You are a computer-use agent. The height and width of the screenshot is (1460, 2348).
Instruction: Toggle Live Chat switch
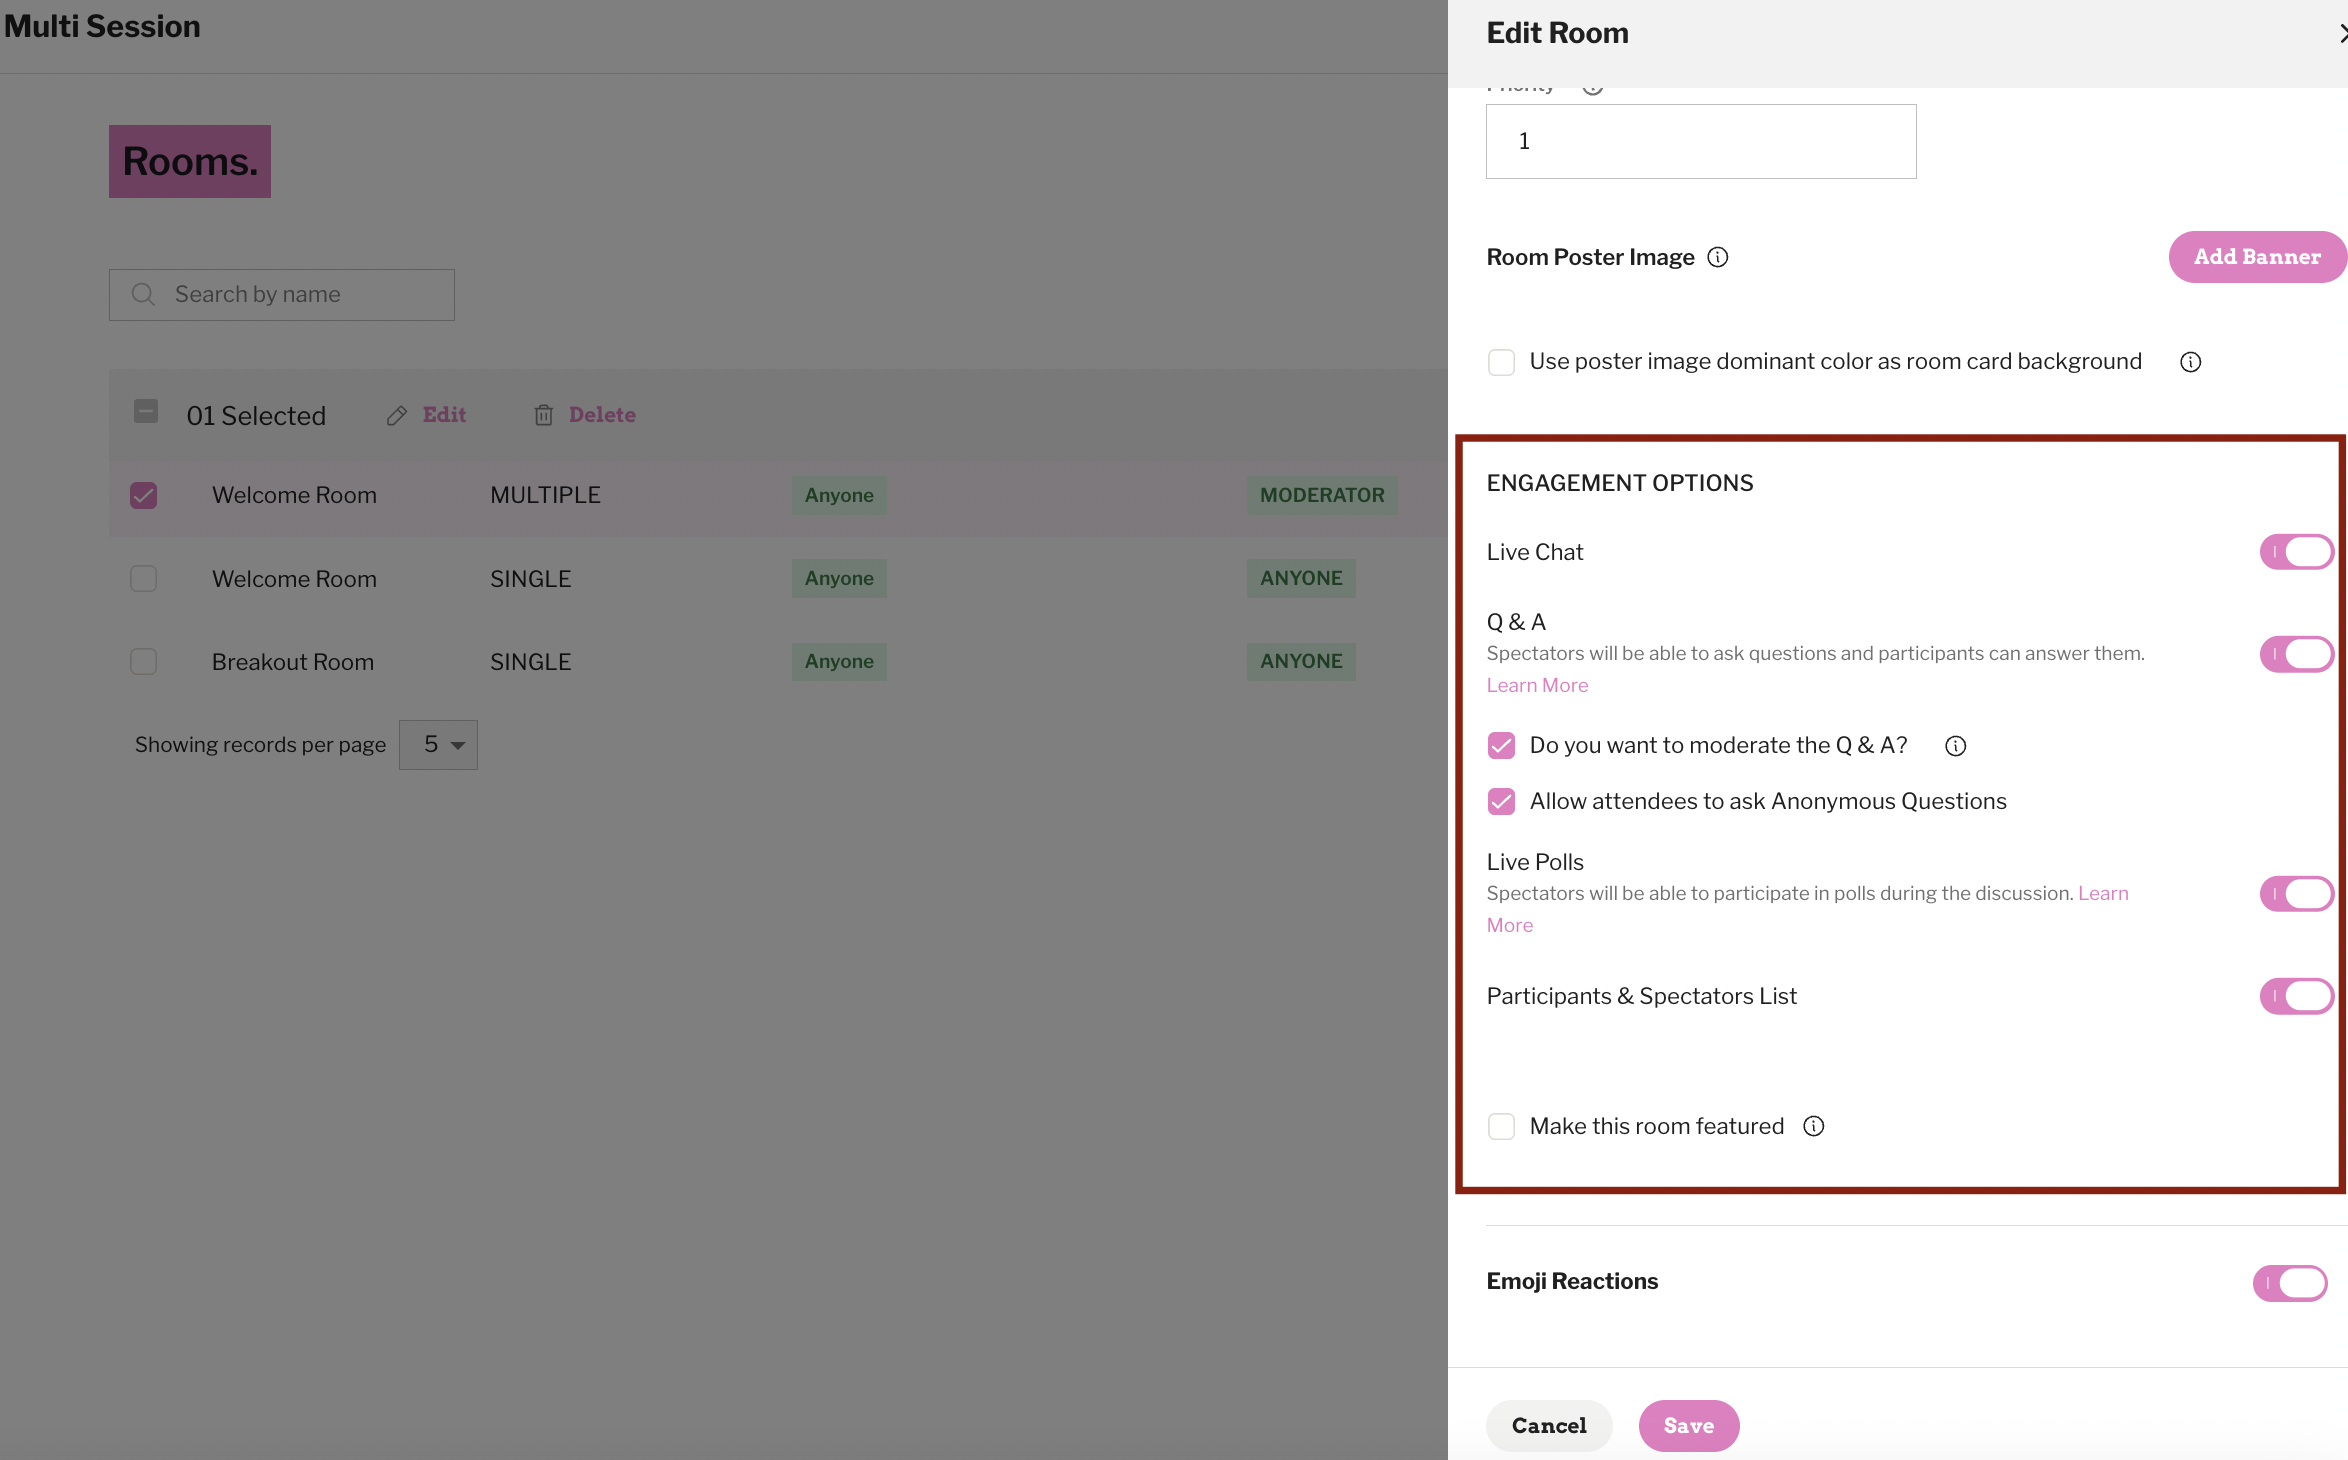pyautogui.click(x=2296, y=552)
